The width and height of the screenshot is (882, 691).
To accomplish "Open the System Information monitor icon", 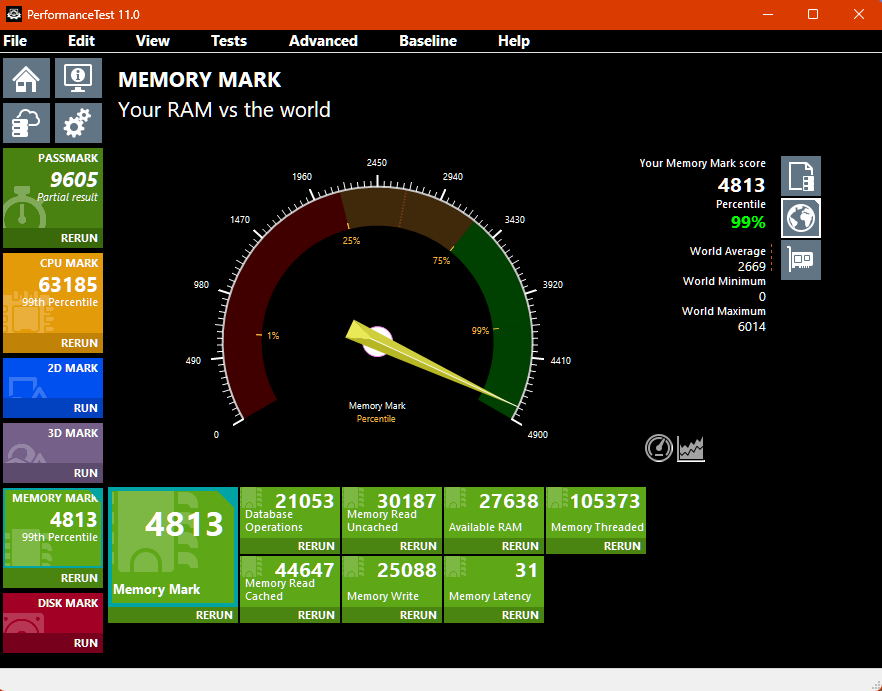I will coord(78,78).
